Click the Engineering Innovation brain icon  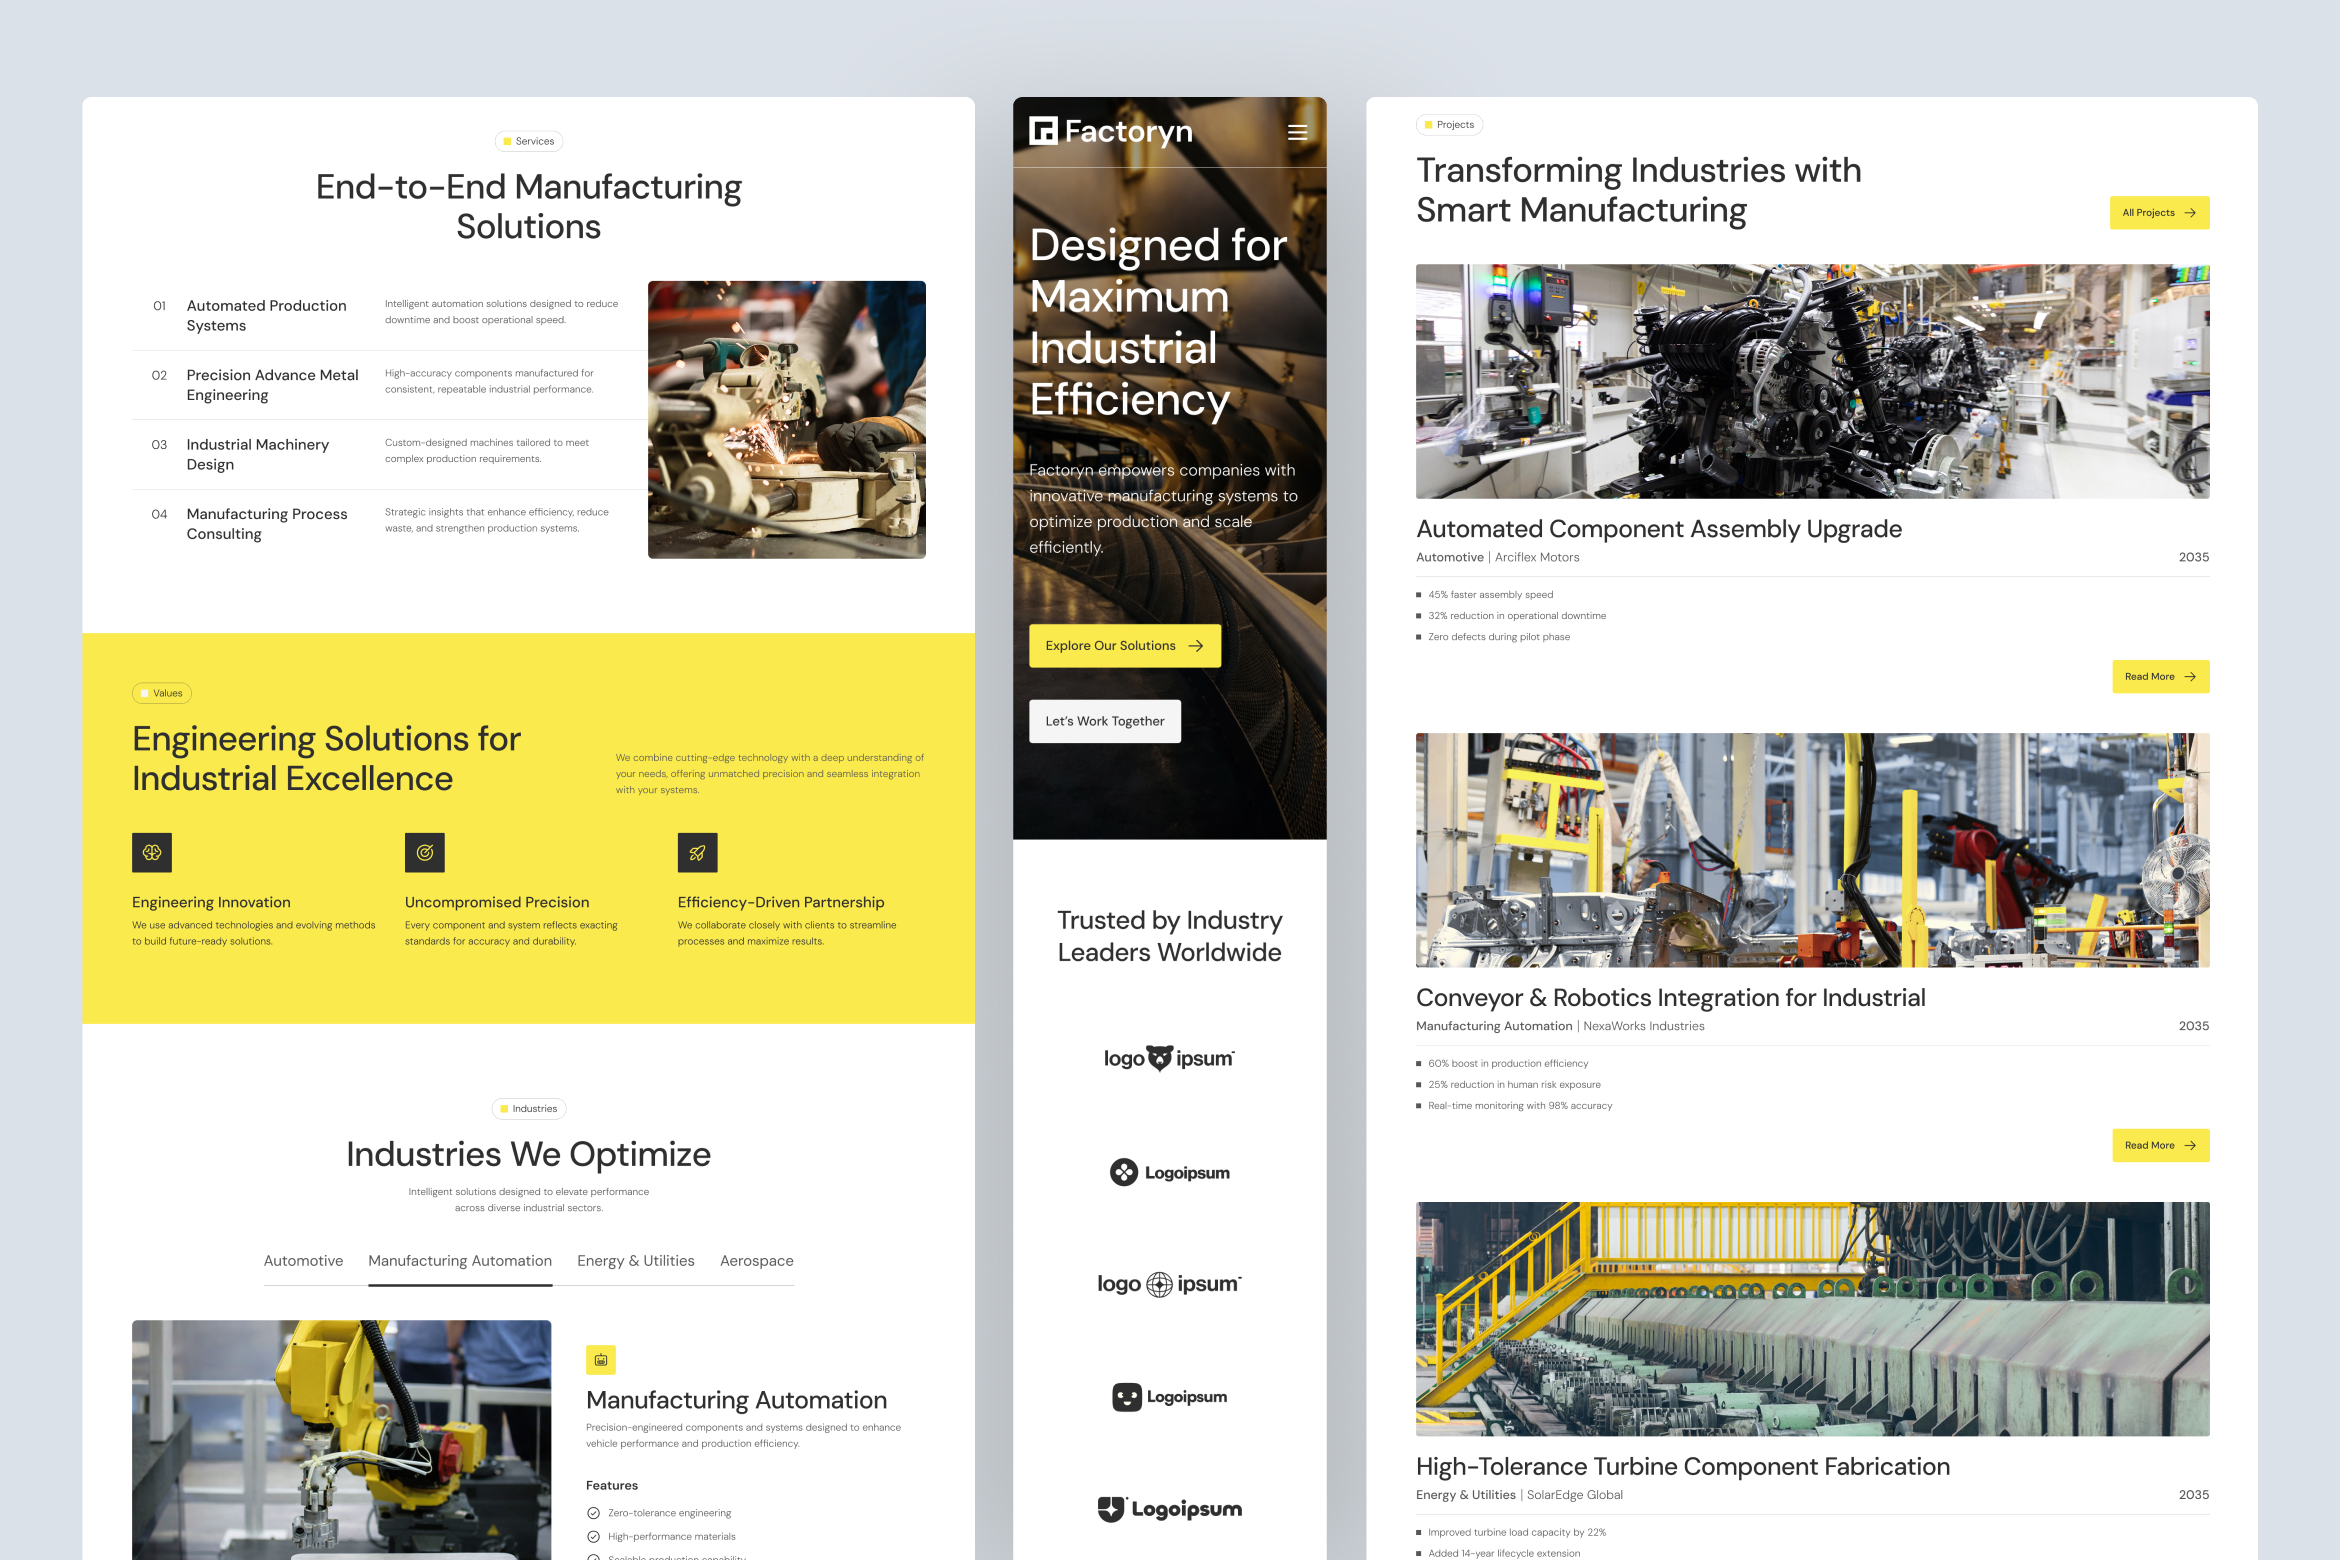pyautogui.click(x=152, y=853)
